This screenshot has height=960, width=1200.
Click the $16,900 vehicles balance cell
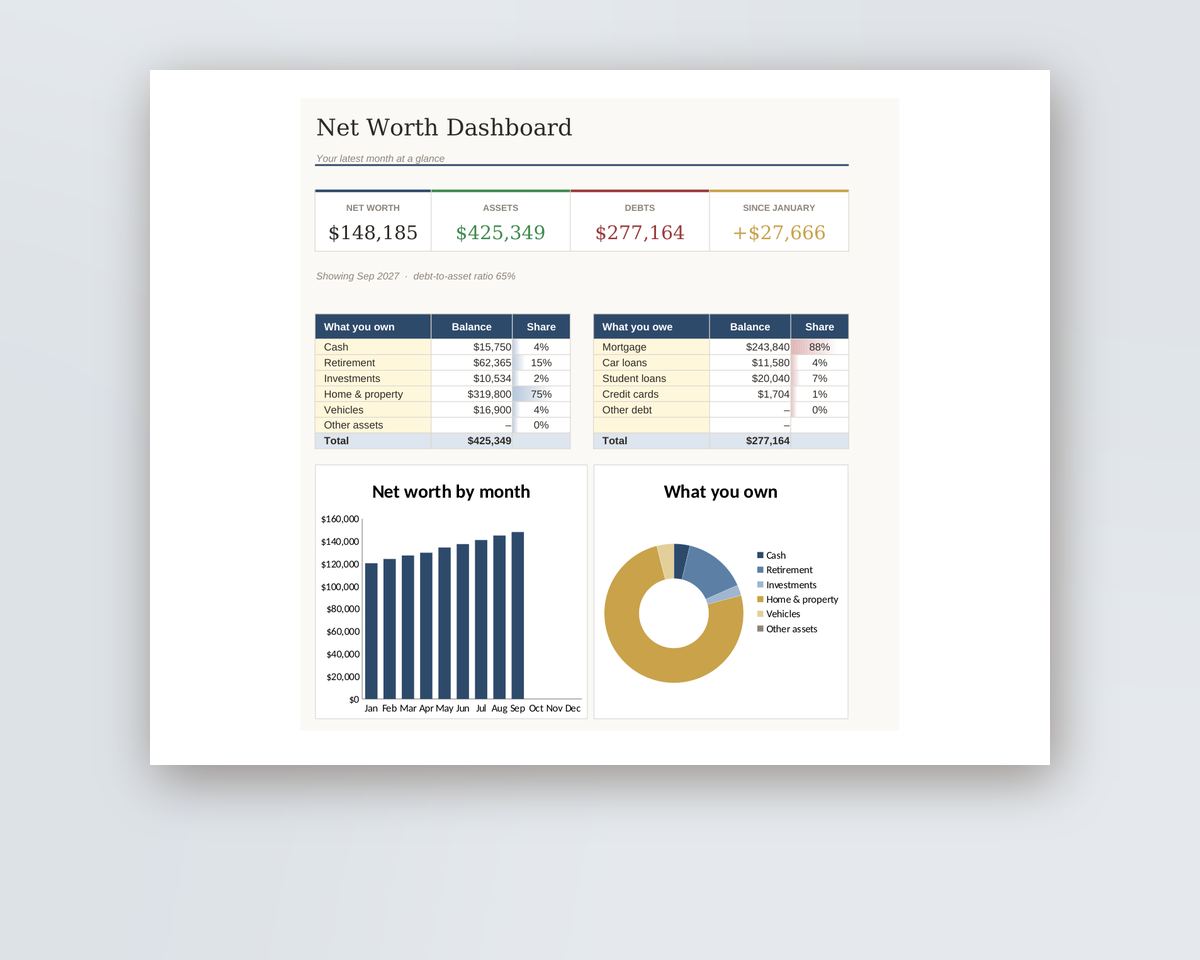click(x=472, y=410)
